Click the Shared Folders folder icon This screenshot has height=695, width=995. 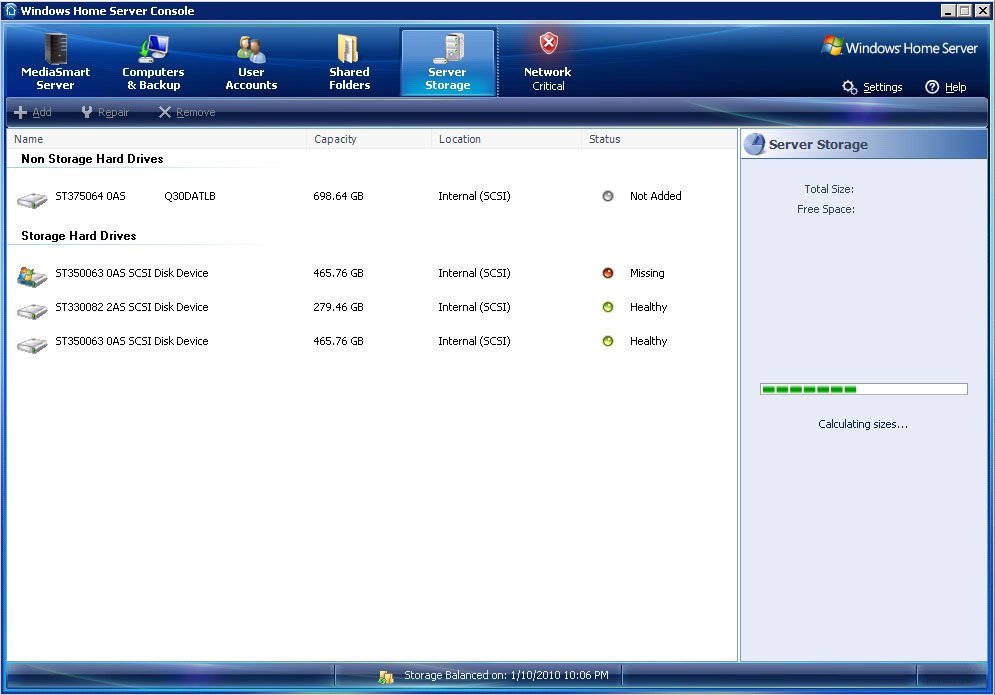click(x=348, y=48)
